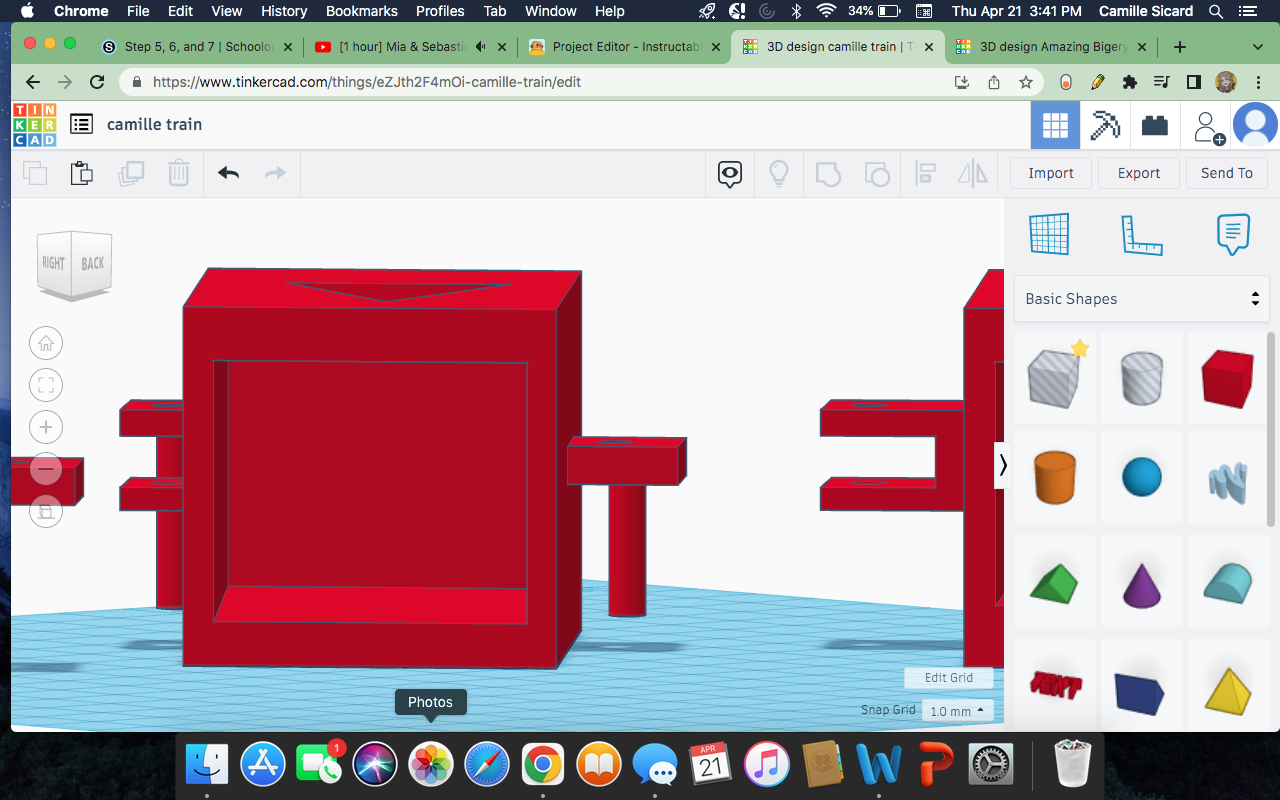The height and width of the screenshot is (800, 1280).
Task: Pick the striped Box hole shape
Action: pos(1055,377)
